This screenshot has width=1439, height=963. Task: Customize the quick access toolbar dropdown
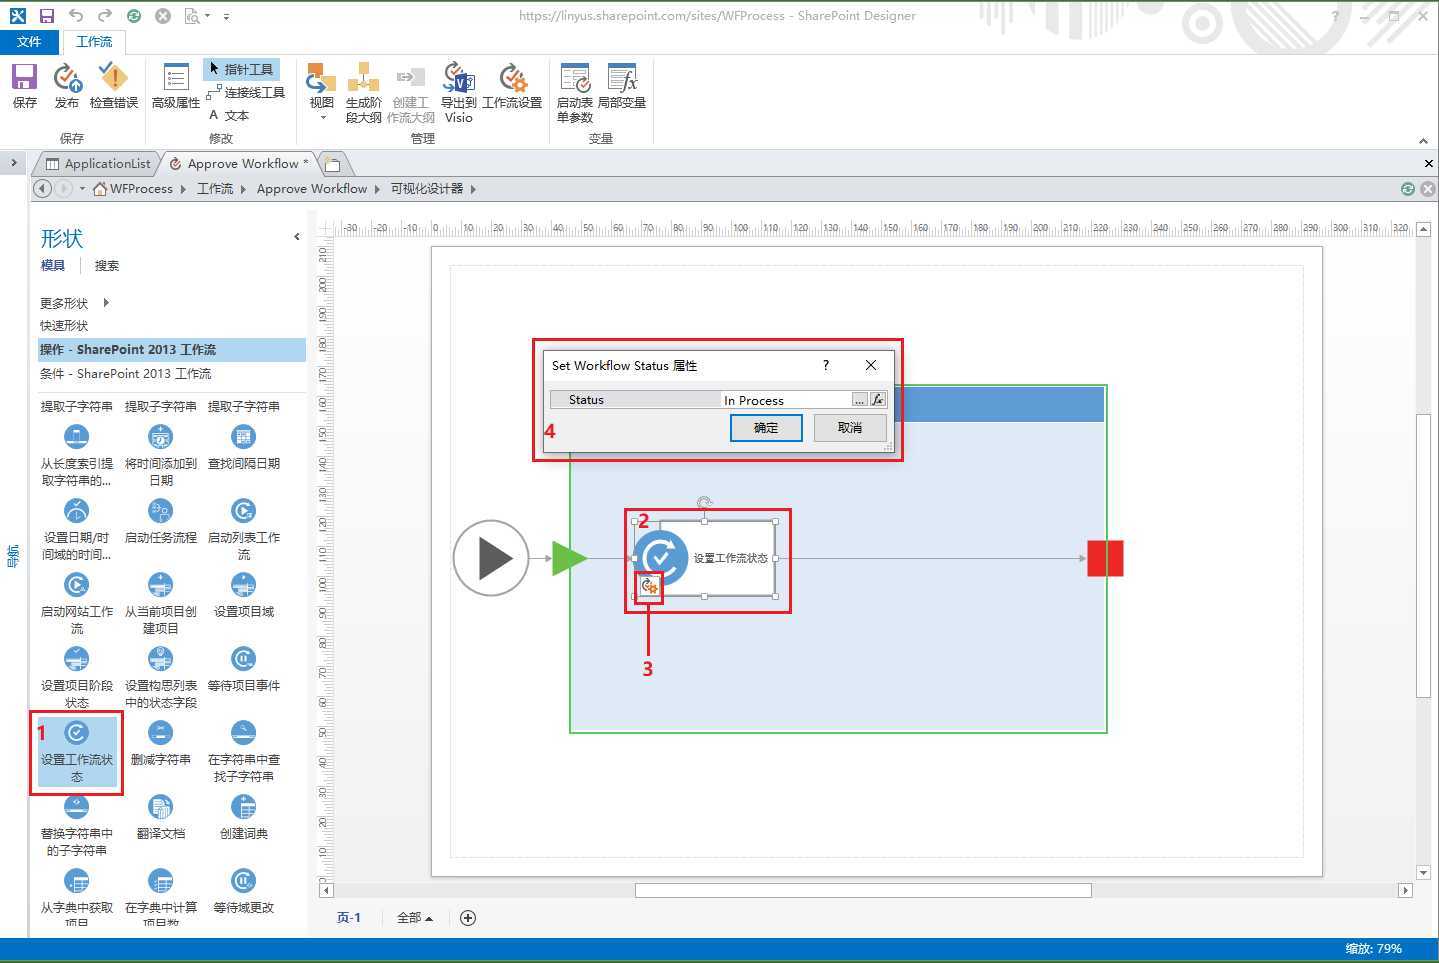pyautogui.click(x=227, y=16)
